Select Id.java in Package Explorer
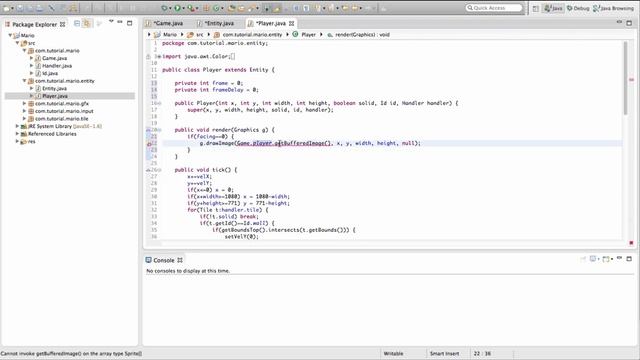This screenshot has width=640, height=360. tap(50, 73)
